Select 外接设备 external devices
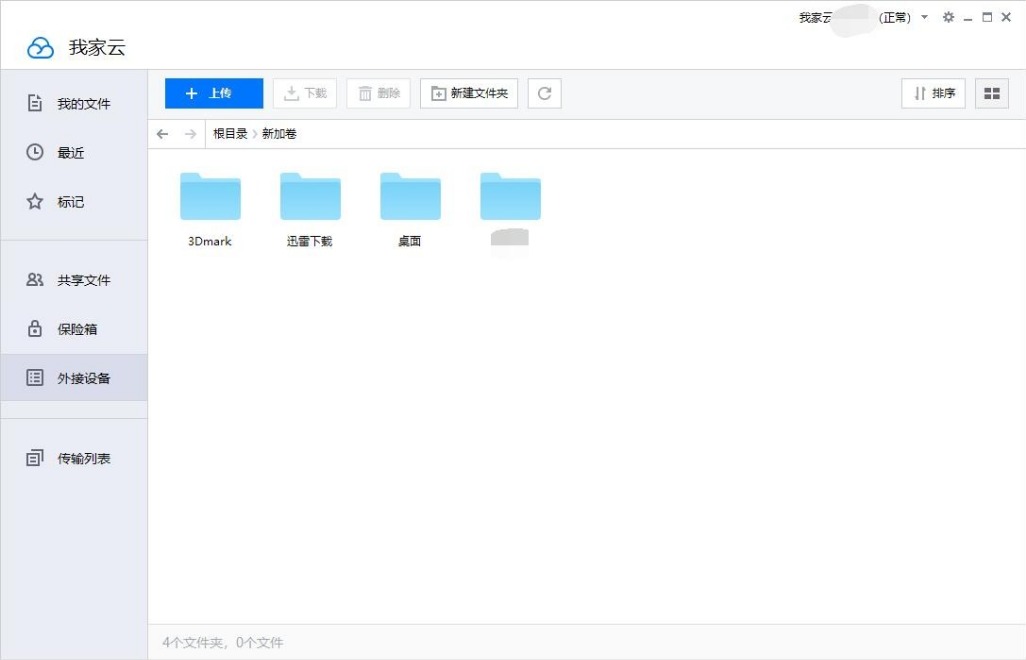Screen dimensions: 1026x660 pyautogui.click(x=75, y=377)
